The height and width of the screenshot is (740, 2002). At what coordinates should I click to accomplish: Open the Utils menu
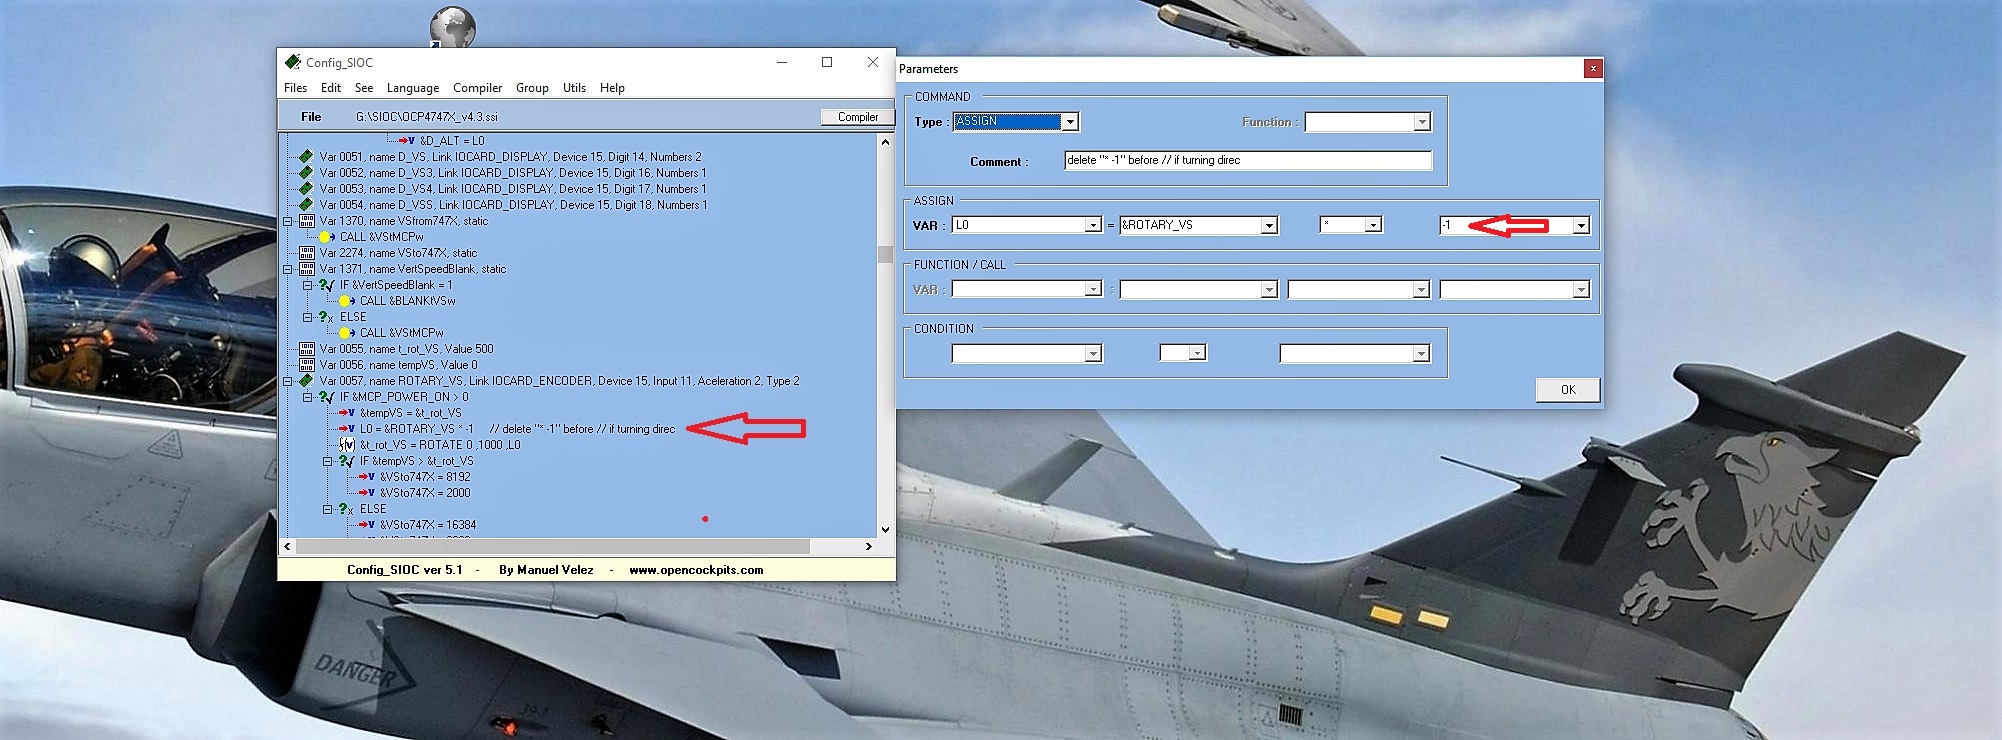coord(574,88)
